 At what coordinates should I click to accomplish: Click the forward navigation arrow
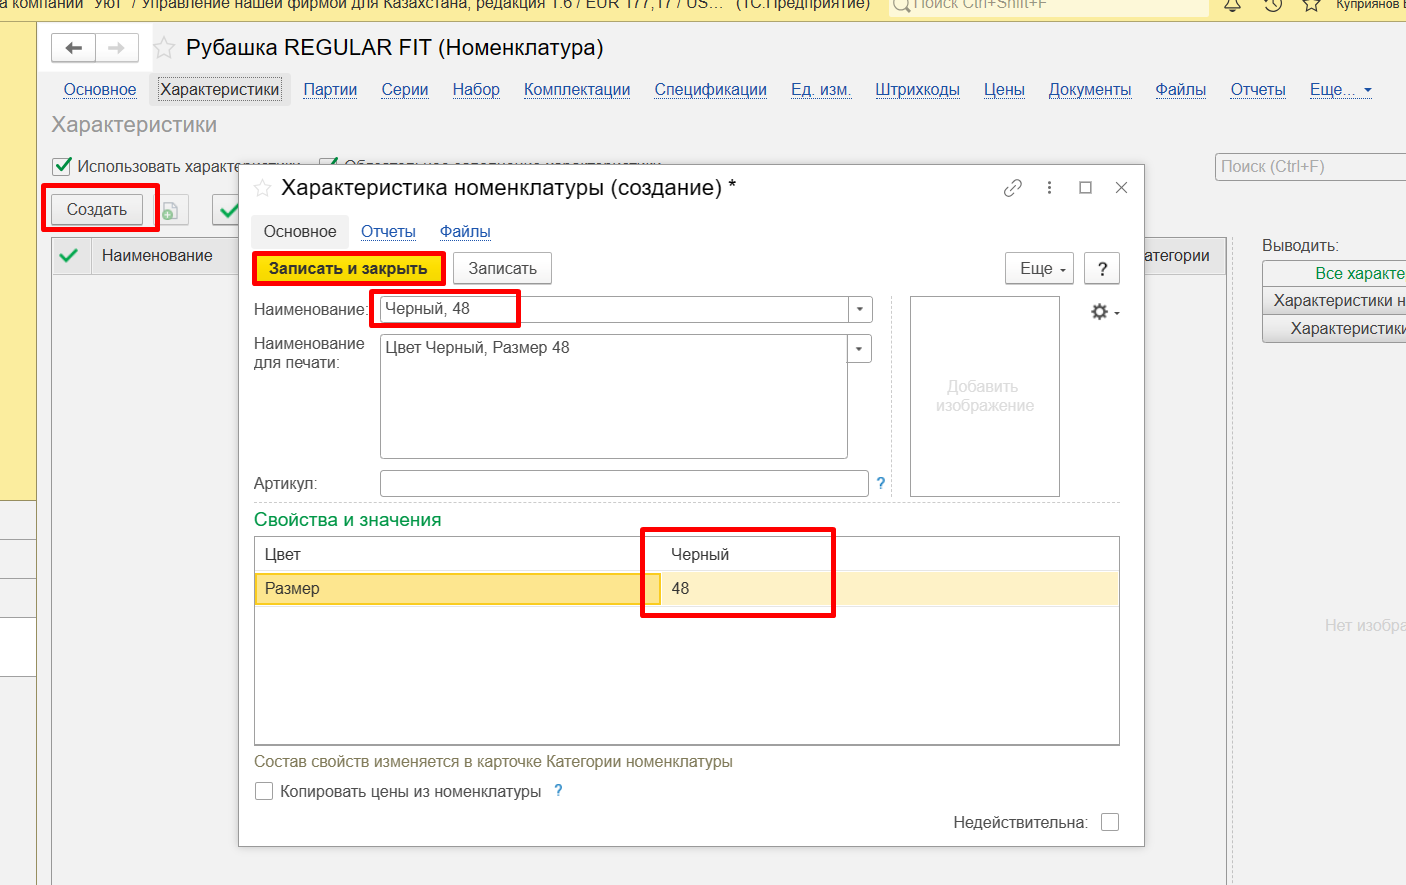[x=116, y=48]
